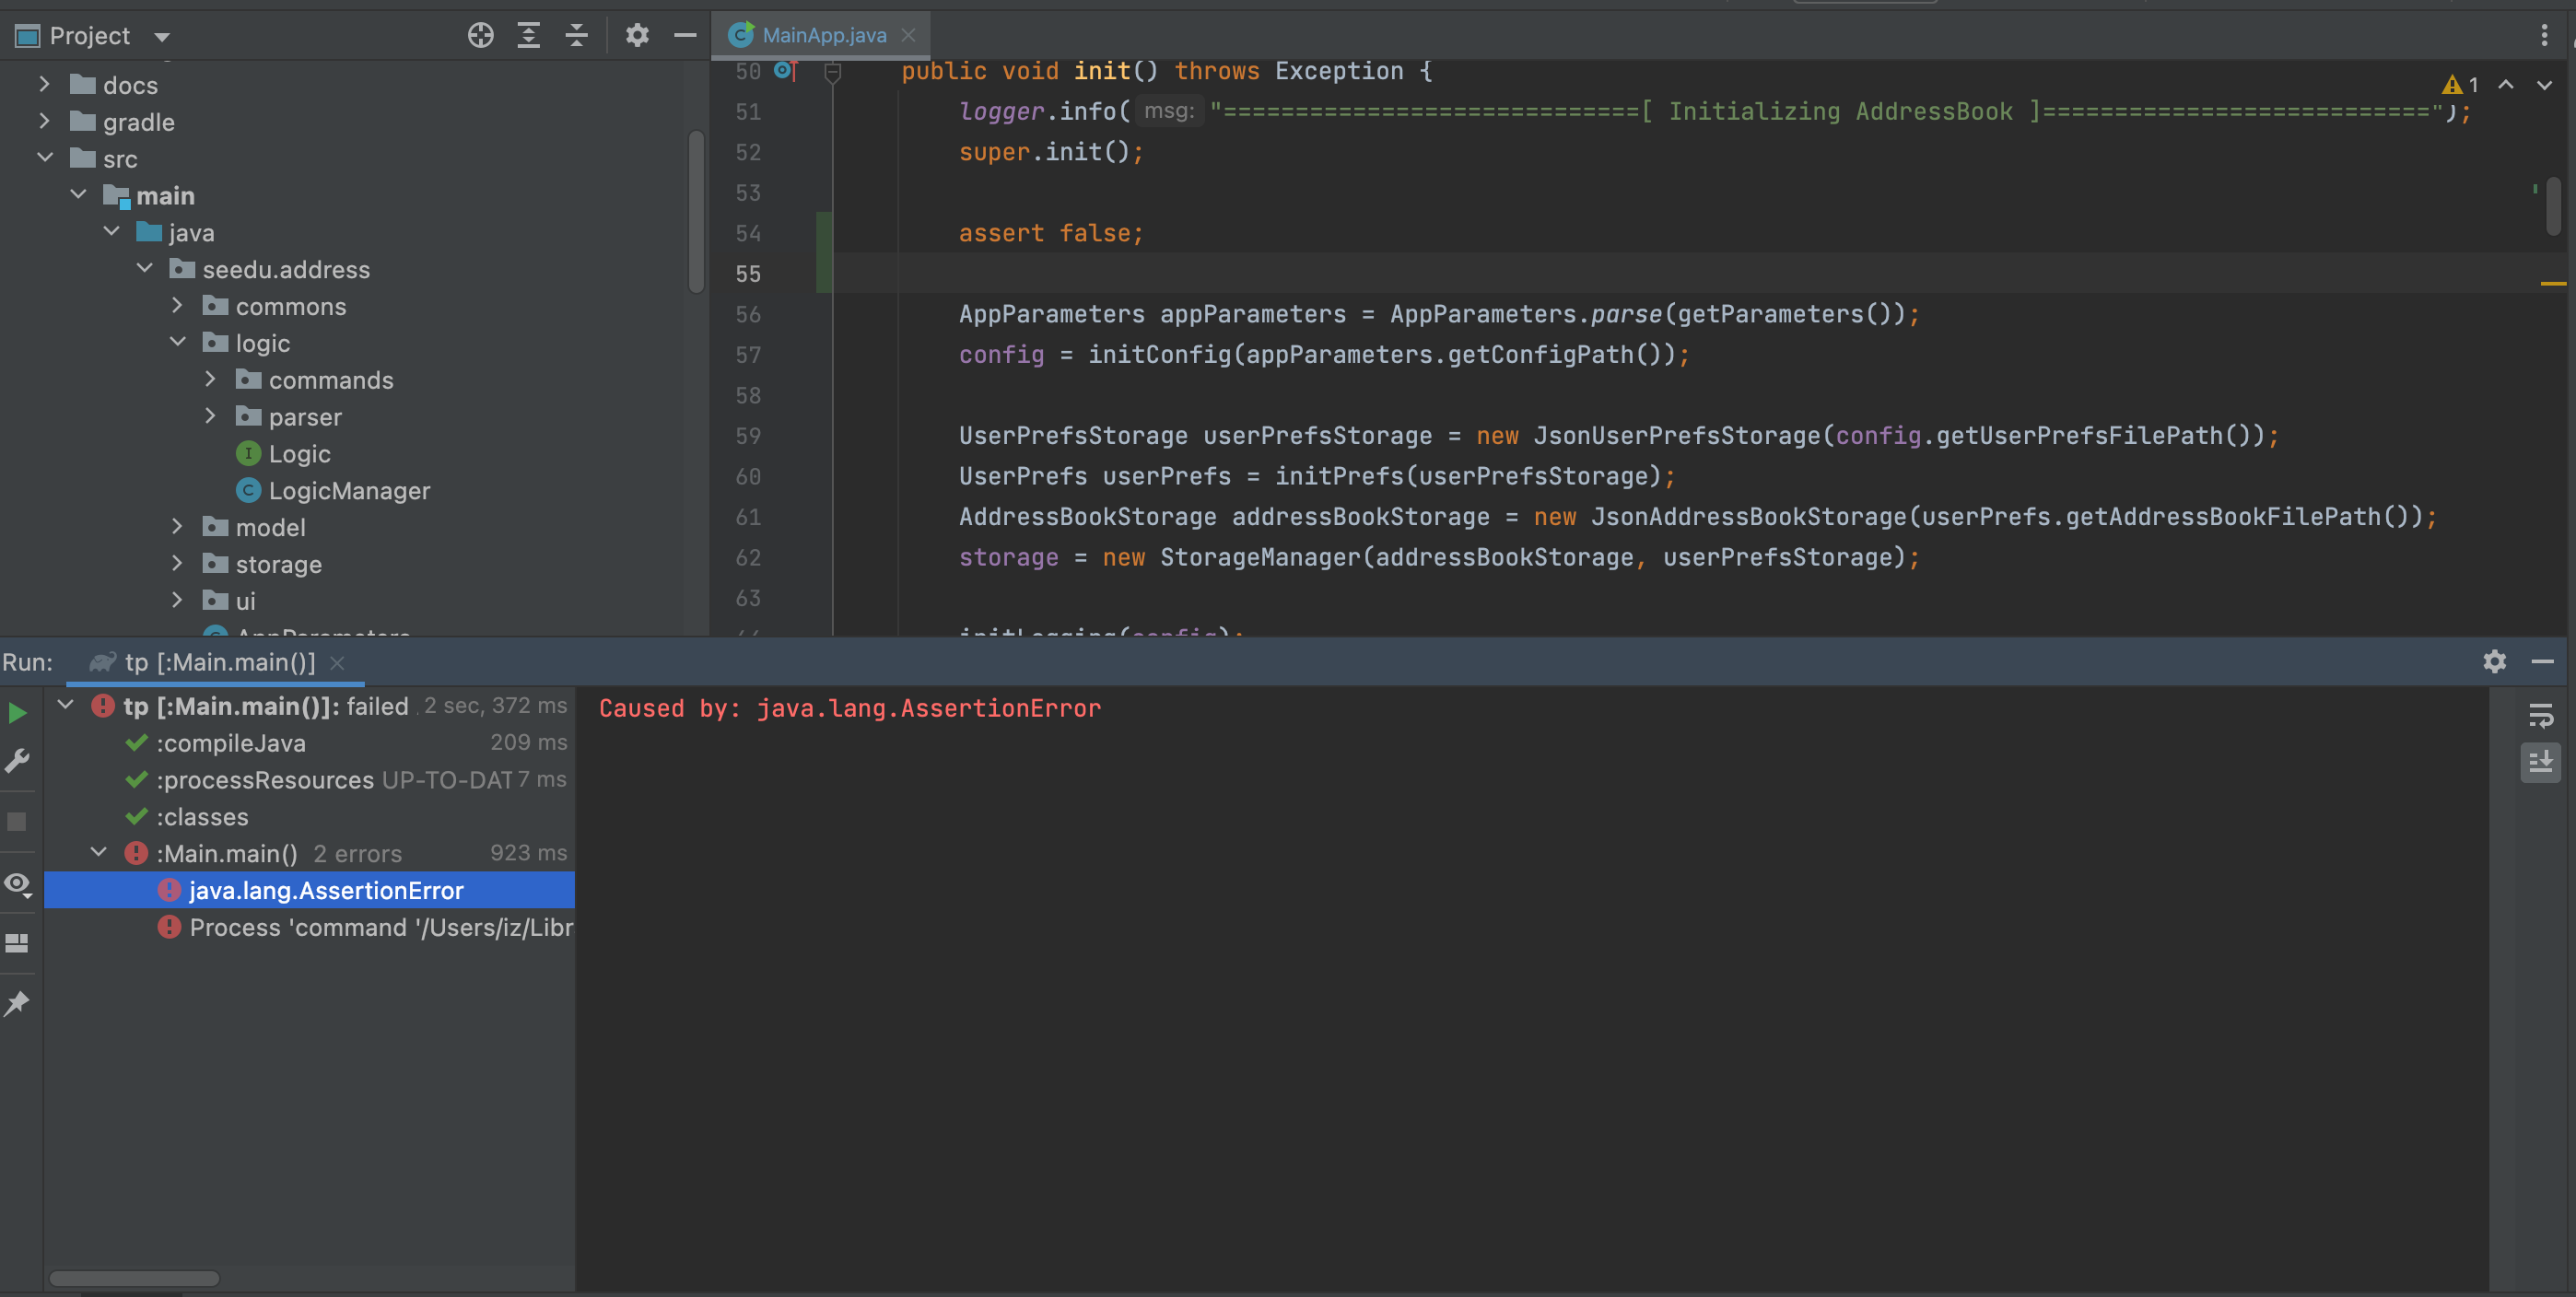
Task: Open Project panel settings gear
Action: [637, 36]
